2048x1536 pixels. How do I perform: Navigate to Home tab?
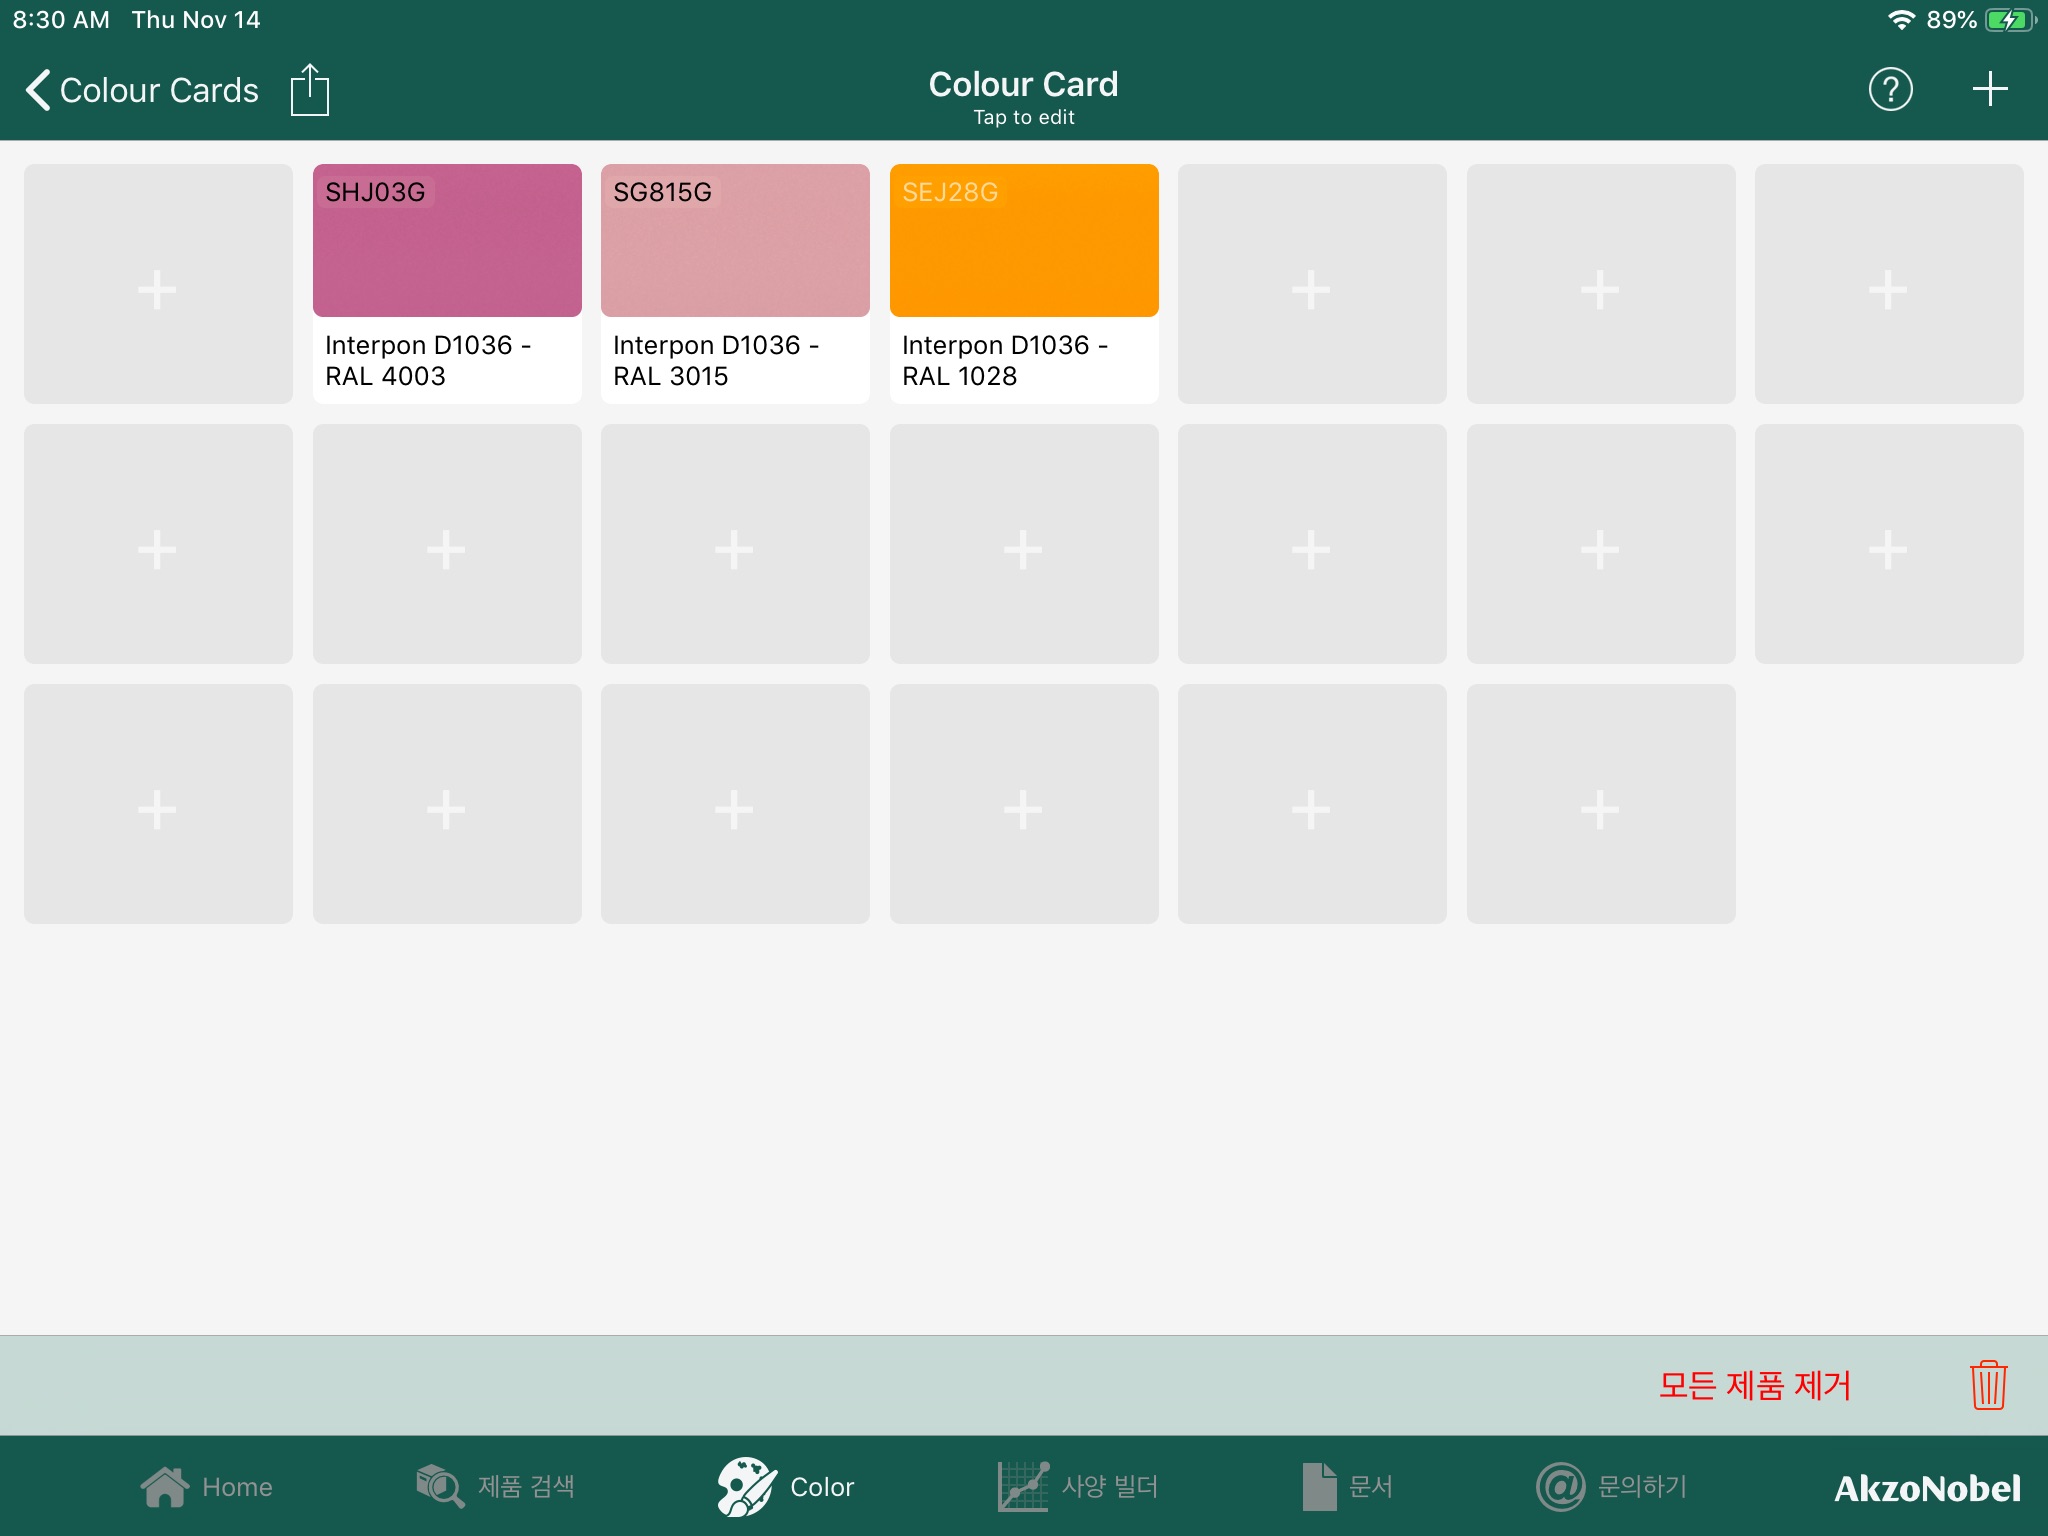(x=203, y=1488)
